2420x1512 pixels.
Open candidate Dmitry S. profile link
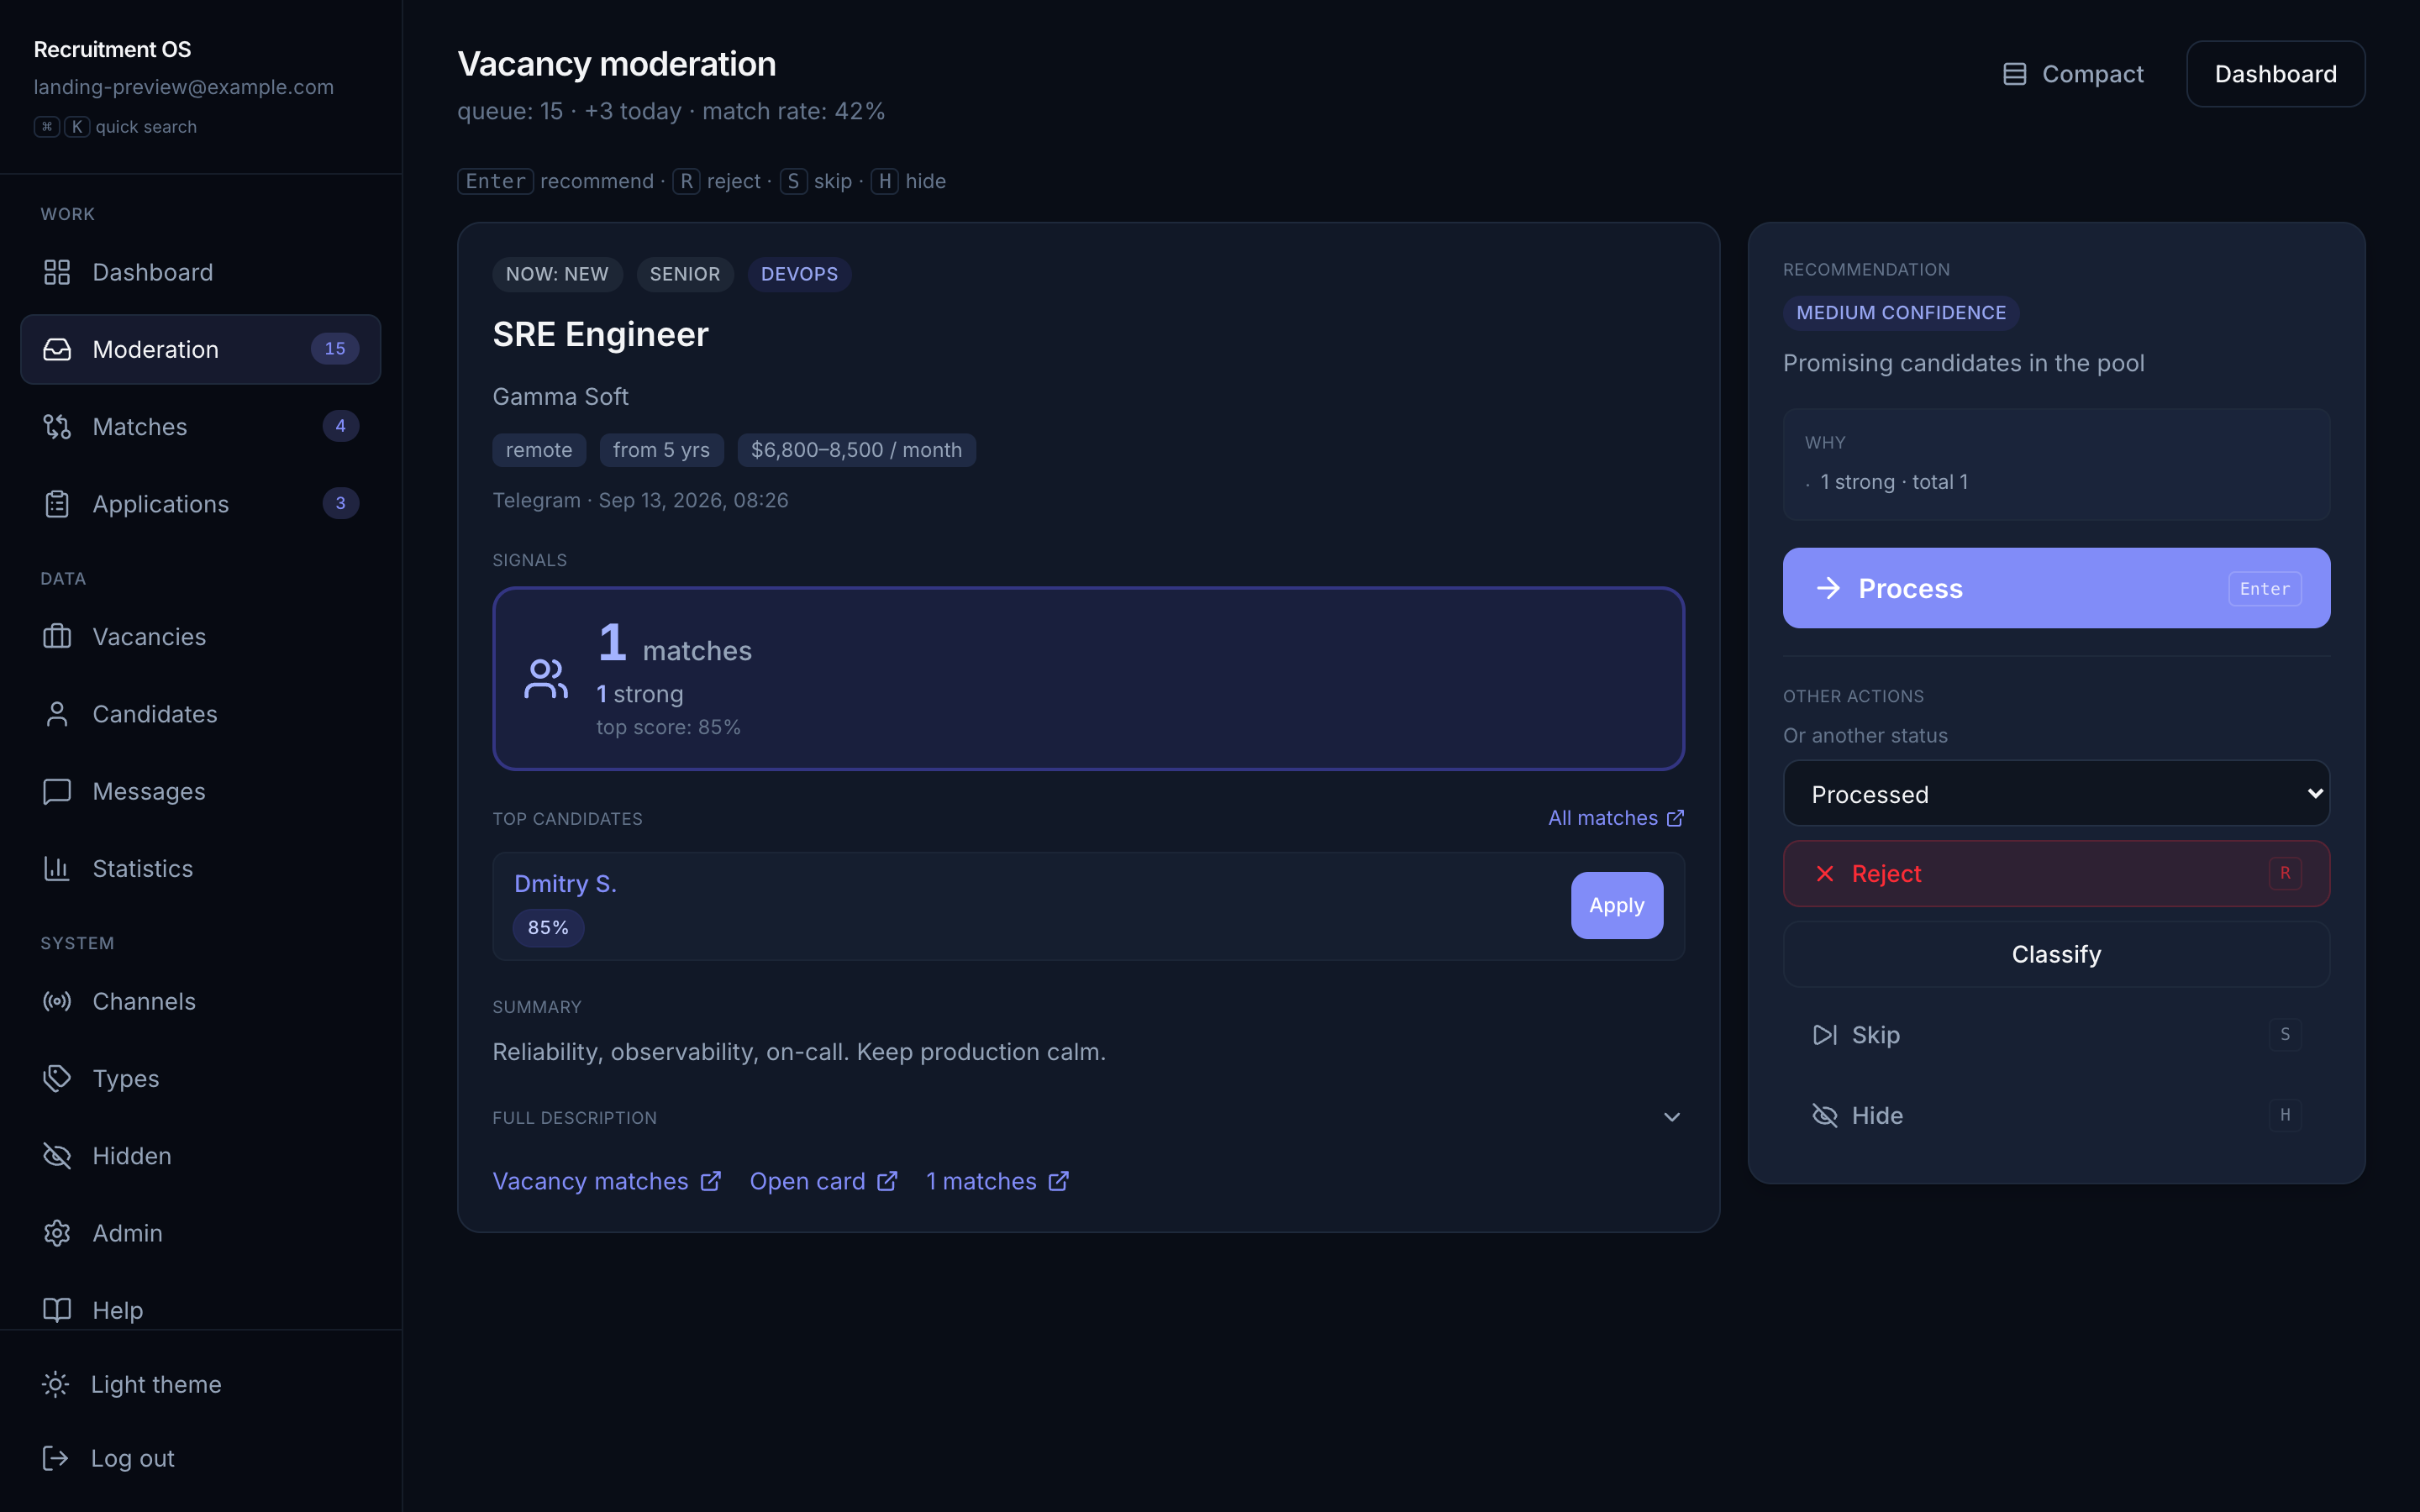tap(565, 884)
